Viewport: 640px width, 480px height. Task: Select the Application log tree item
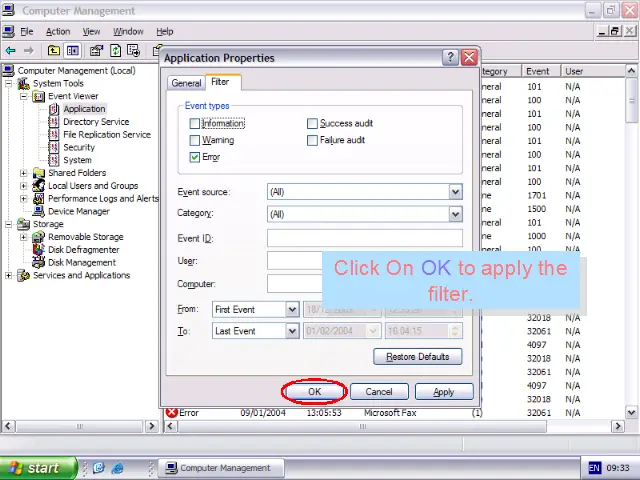click(84, 109)
